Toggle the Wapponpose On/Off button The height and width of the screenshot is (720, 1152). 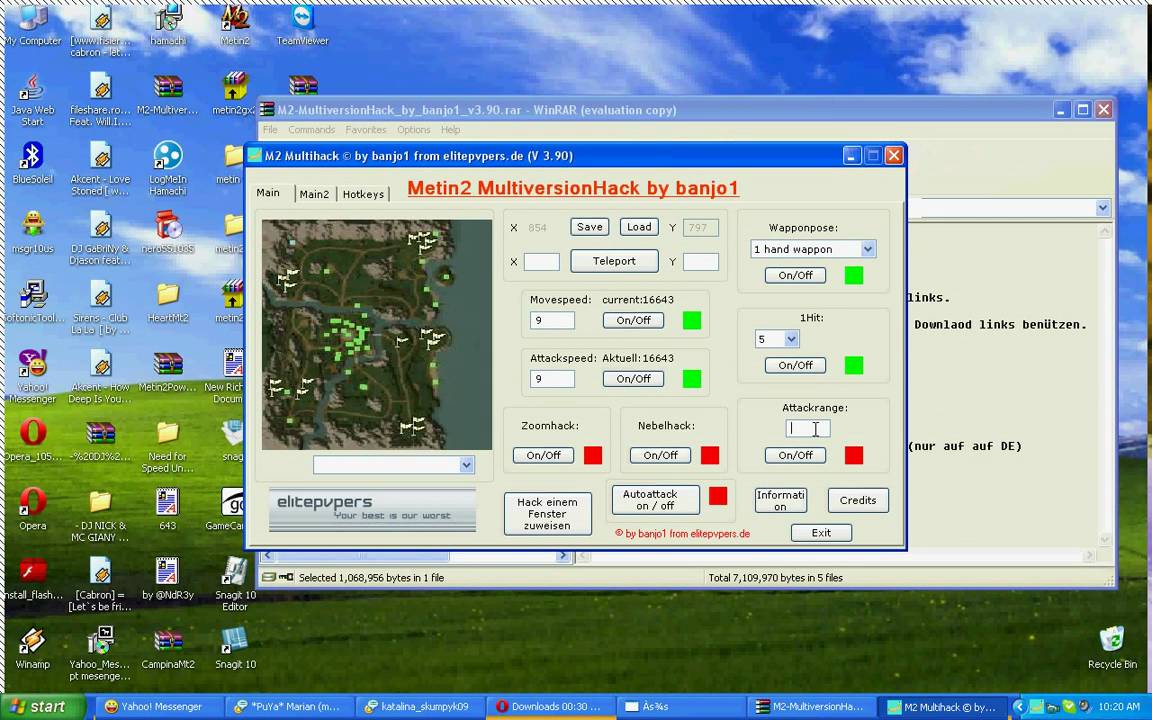point(795,275)
